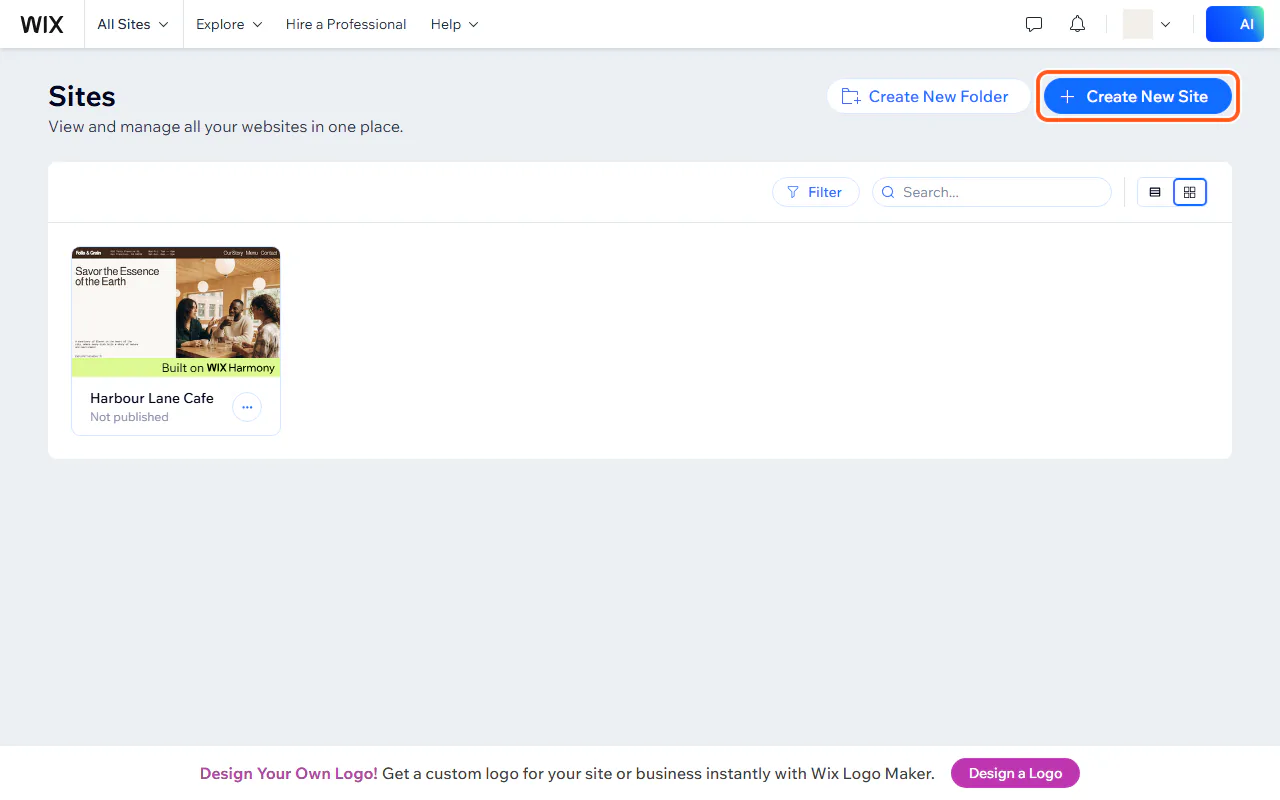Open the chat messages icon
Screen dimensions: 1280x800
(x=1034, y=24)
